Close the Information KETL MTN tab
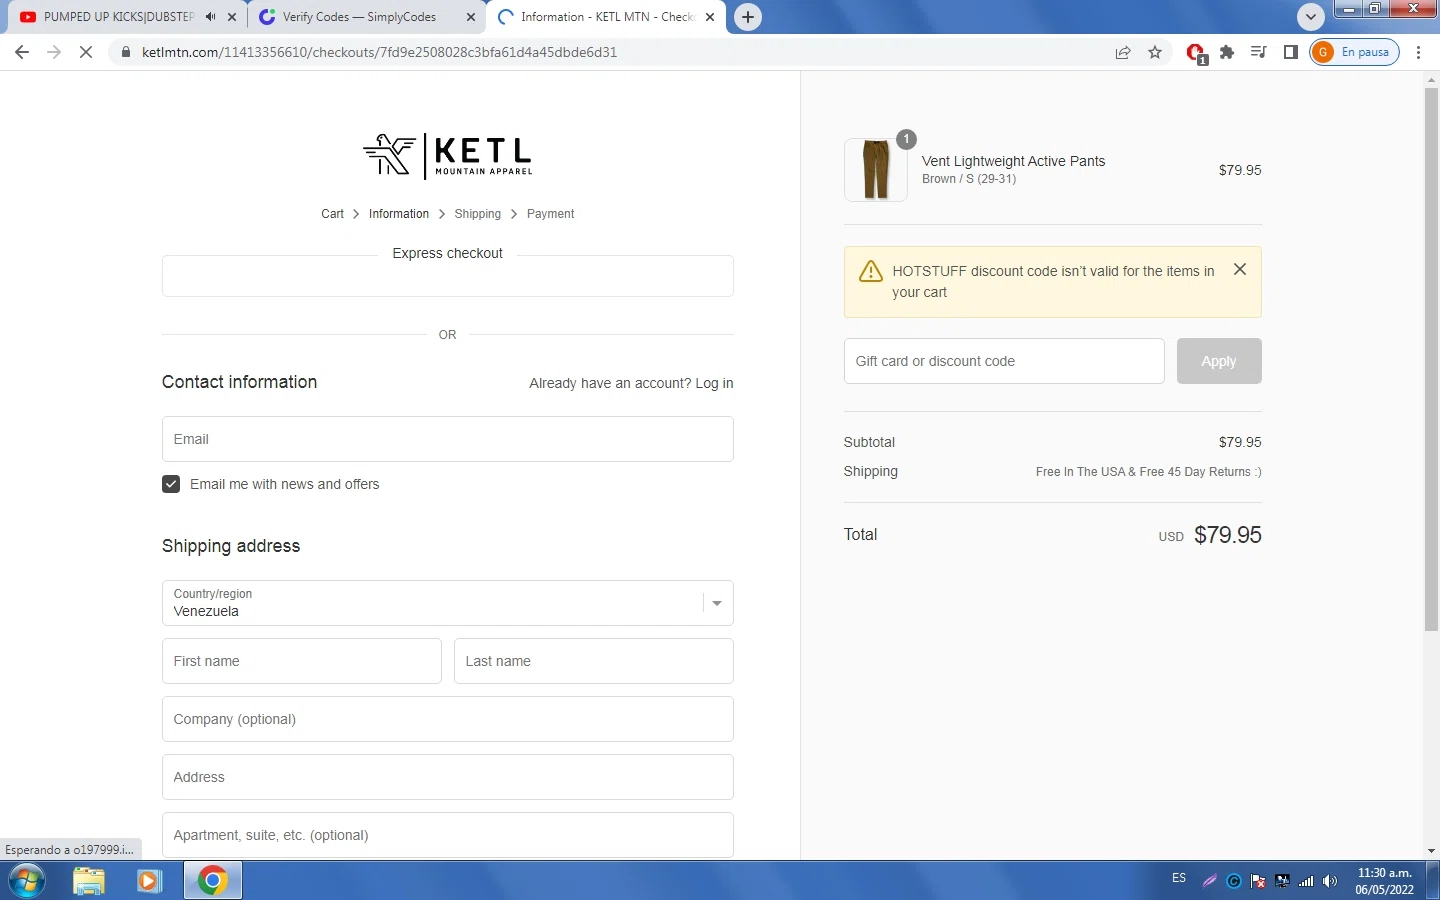 (710, 17)
